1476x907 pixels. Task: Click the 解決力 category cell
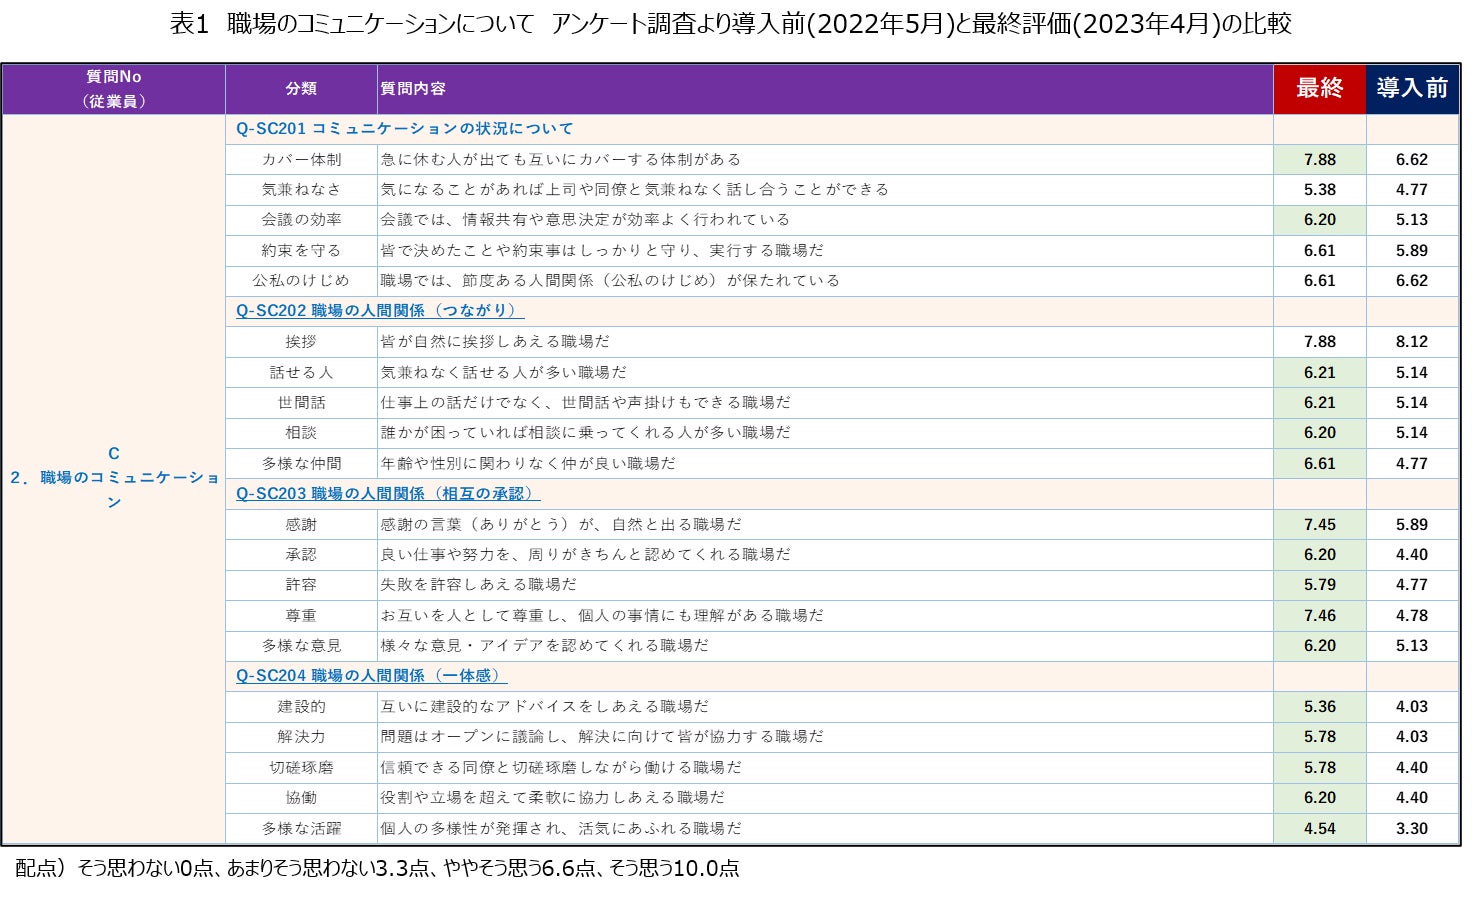[301, 737]
